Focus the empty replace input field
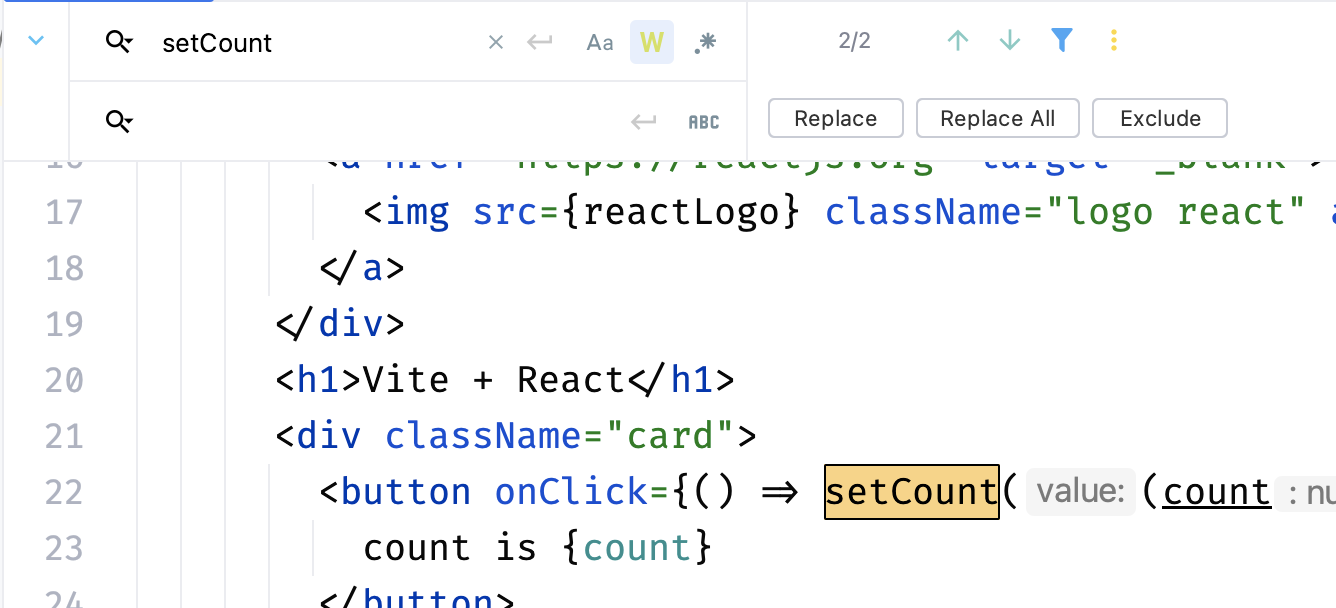Screen dimensions: 1336x608 click(380, 122)
